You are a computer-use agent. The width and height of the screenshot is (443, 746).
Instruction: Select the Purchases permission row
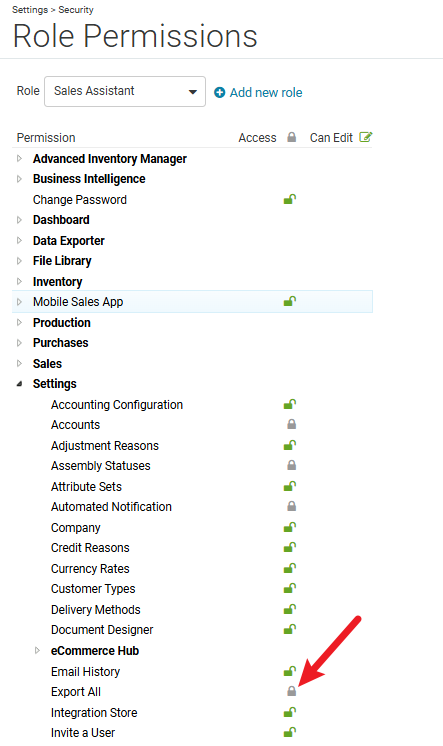point(192,343)
